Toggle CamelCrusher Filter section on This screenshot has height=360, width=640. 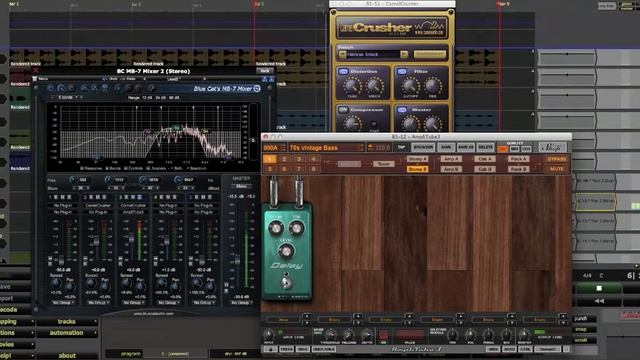pos(402,71)
